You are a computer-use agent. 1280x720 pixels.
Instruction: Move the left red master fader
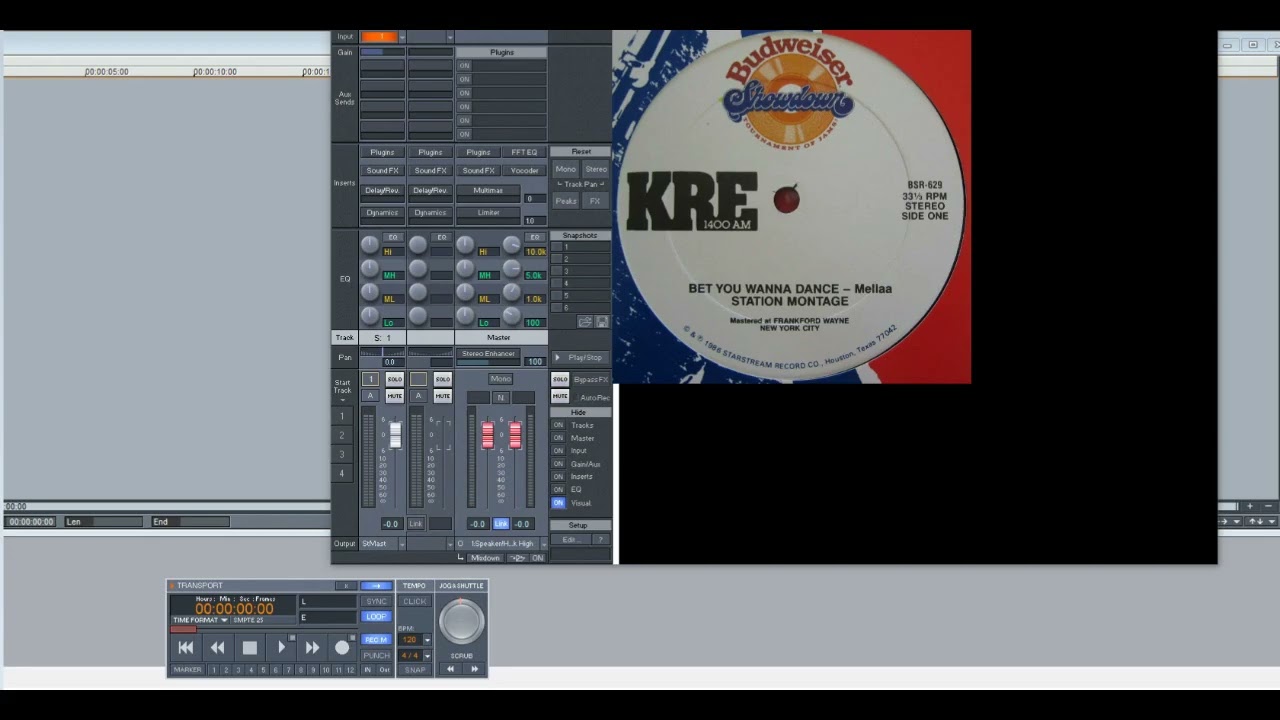click(x=488, y=435)
